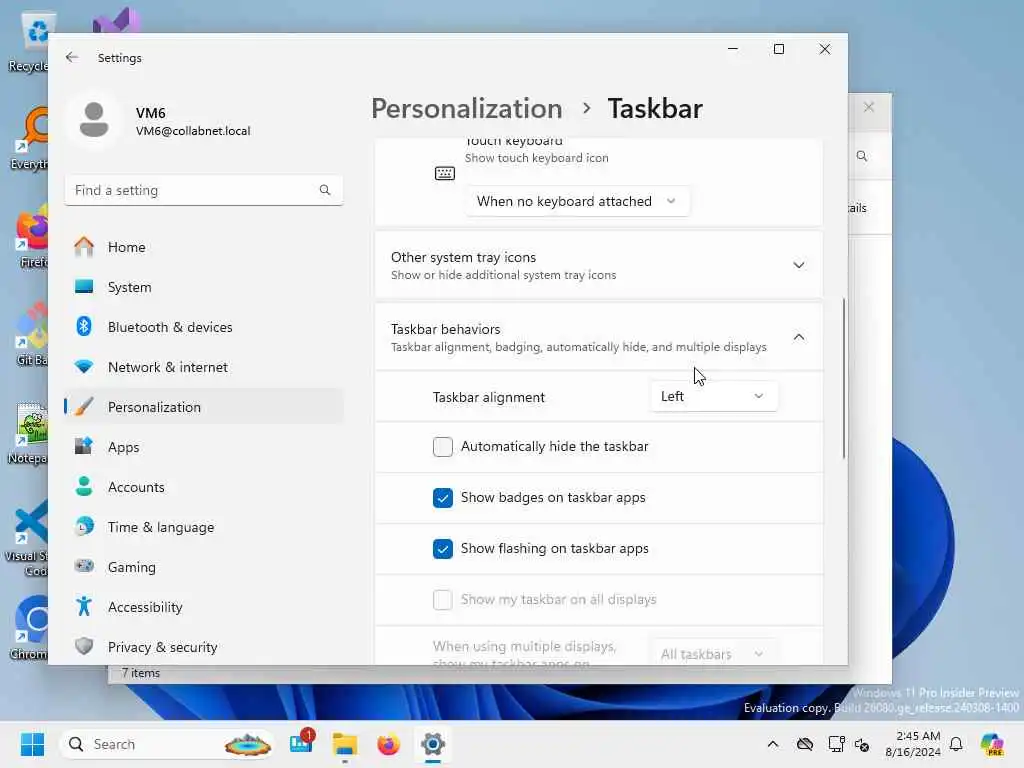
Task: Click the Everything desktop shortcut
Action: (x=29, y=138)
